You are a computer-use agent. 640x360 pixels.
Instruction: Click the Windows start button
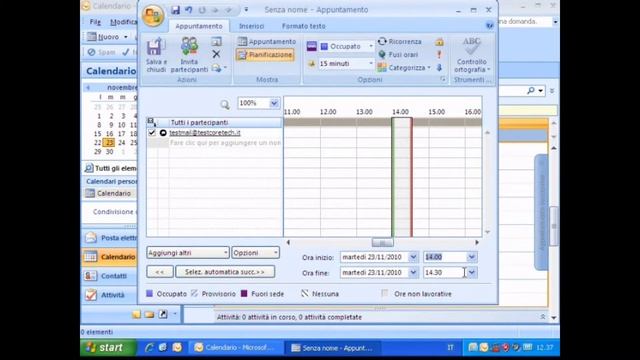[x=108, y=347]
